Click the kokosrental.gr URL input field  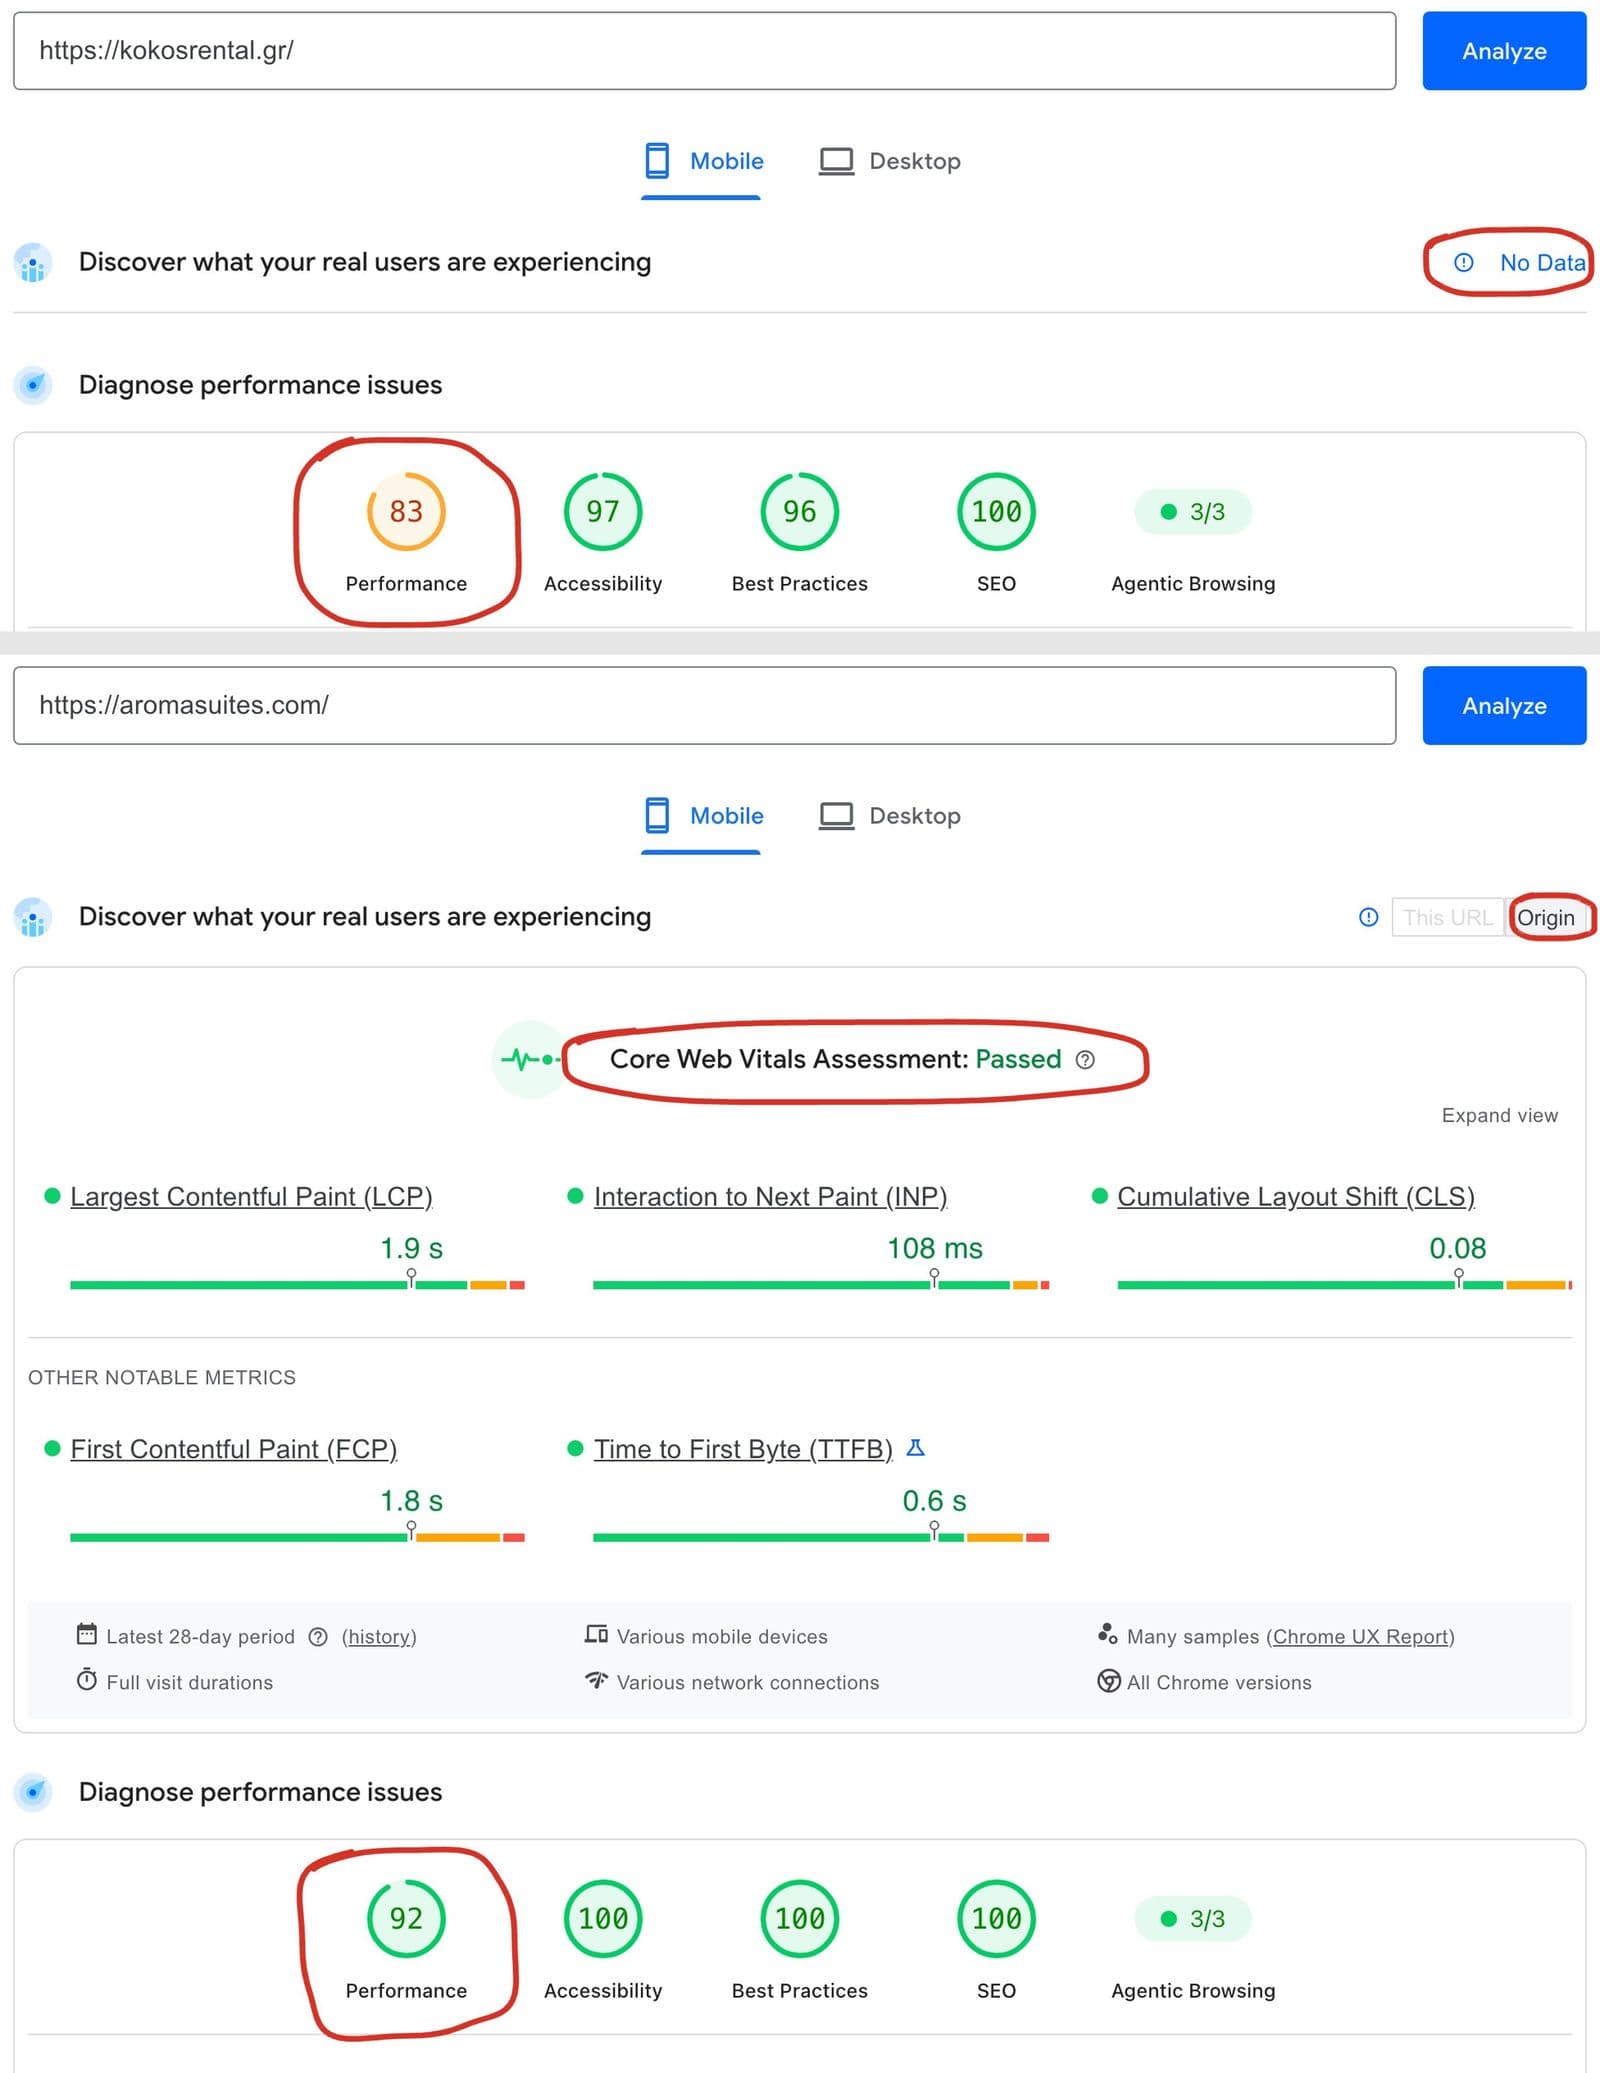(704, 51)
